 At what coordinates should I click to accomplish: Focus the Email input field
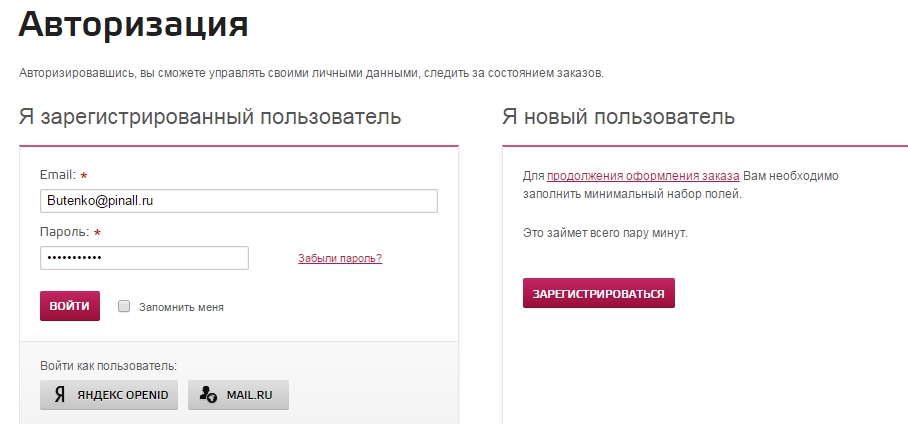[x=239, y=201]
